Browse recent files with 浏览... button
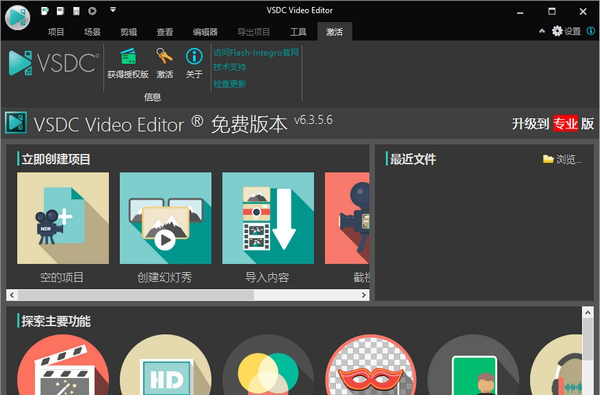 [x=562, y=159]
